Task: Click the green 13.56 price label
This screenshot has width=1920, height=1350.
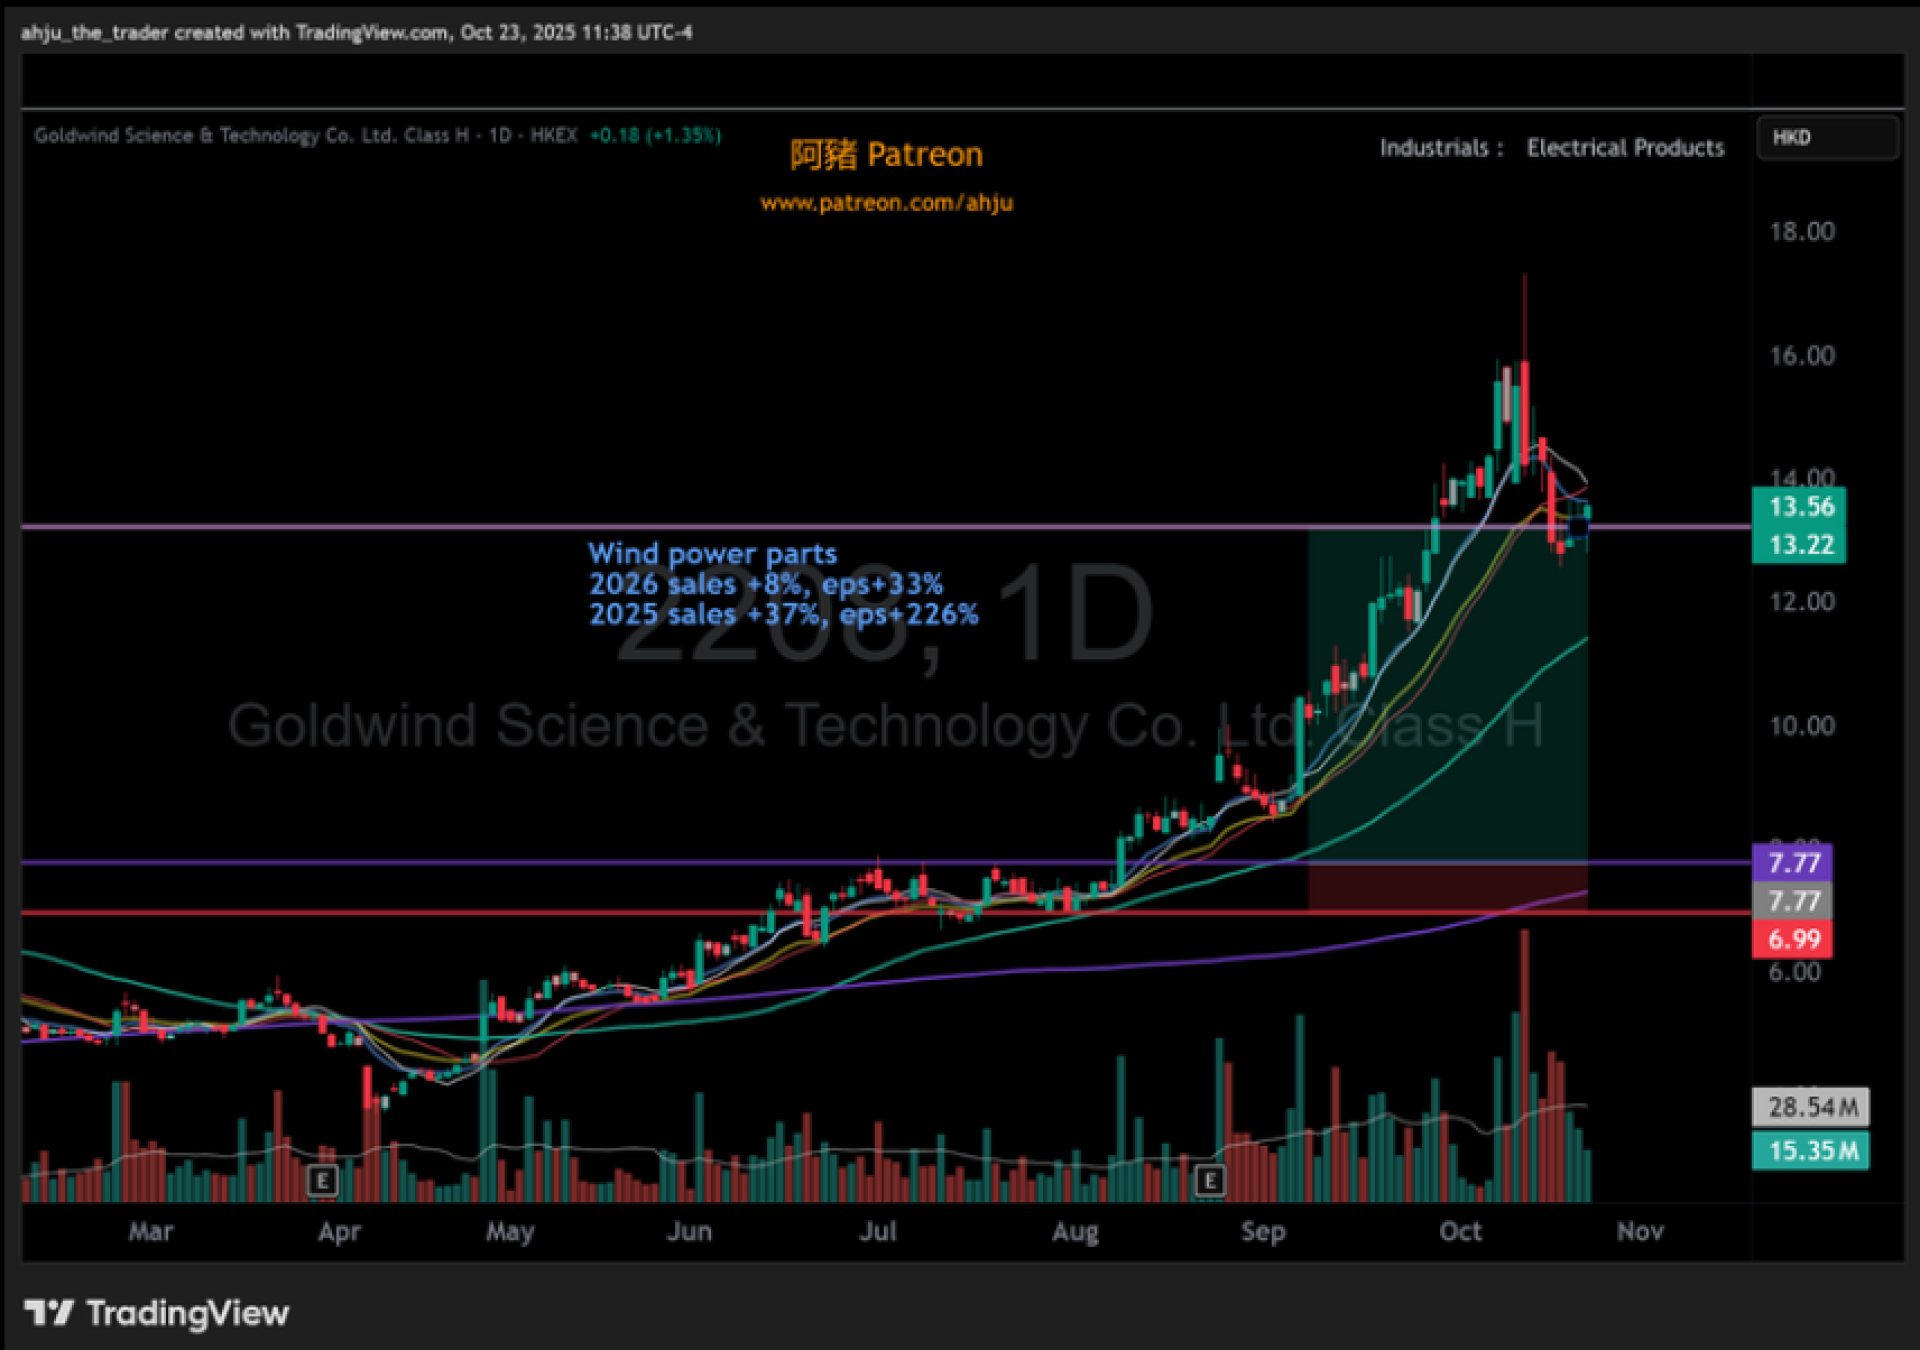Action: pos(1800,507)
